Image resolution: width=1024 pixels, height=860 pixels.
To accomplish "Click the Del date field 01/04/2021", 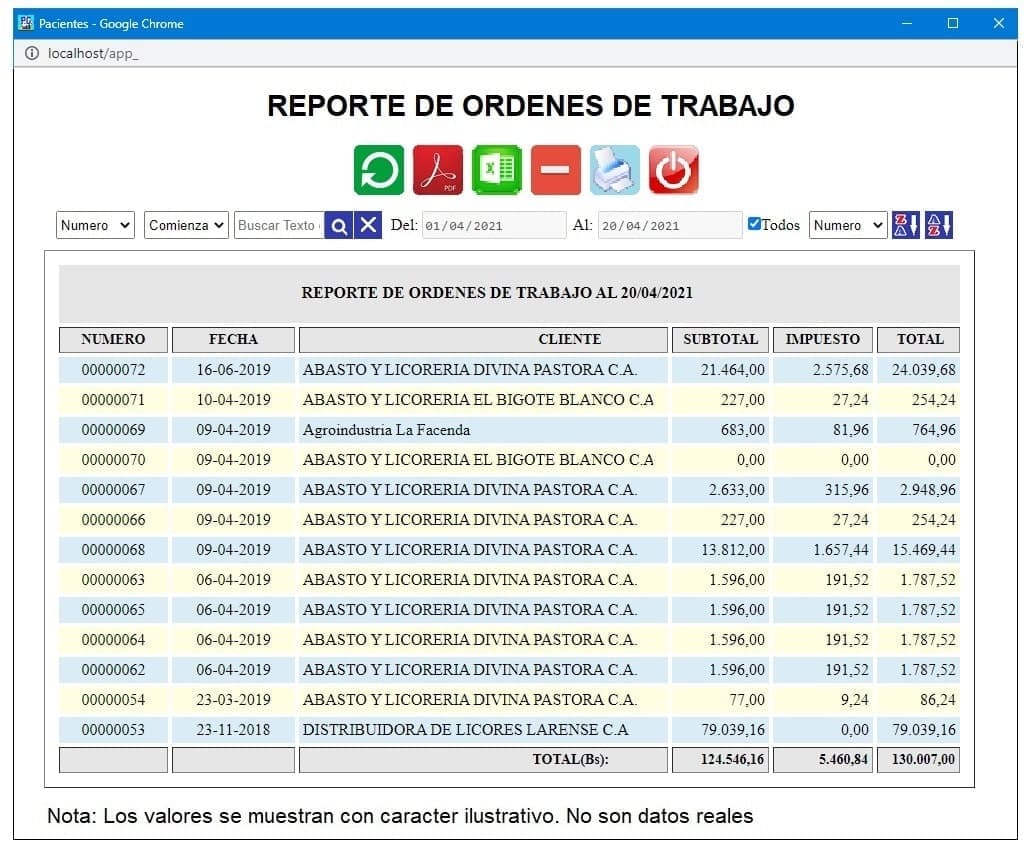I will click(x=494, y=225).
